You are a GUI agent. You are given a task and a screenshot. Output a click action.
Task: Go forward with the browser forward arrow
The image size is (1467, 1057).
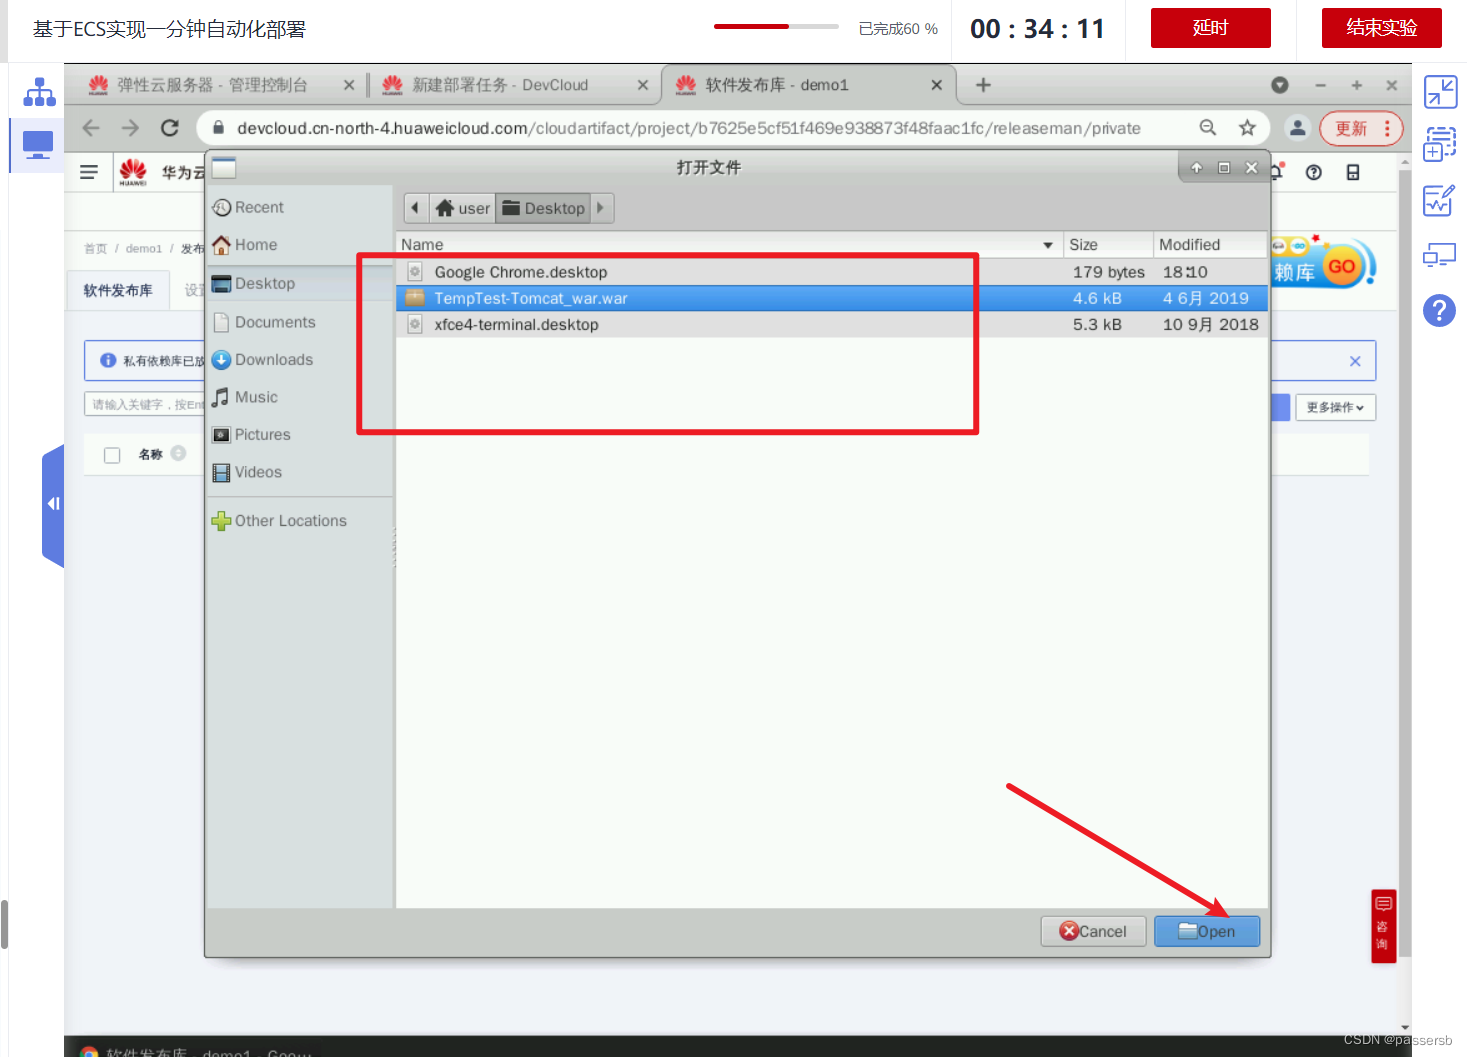pos(130,128)
